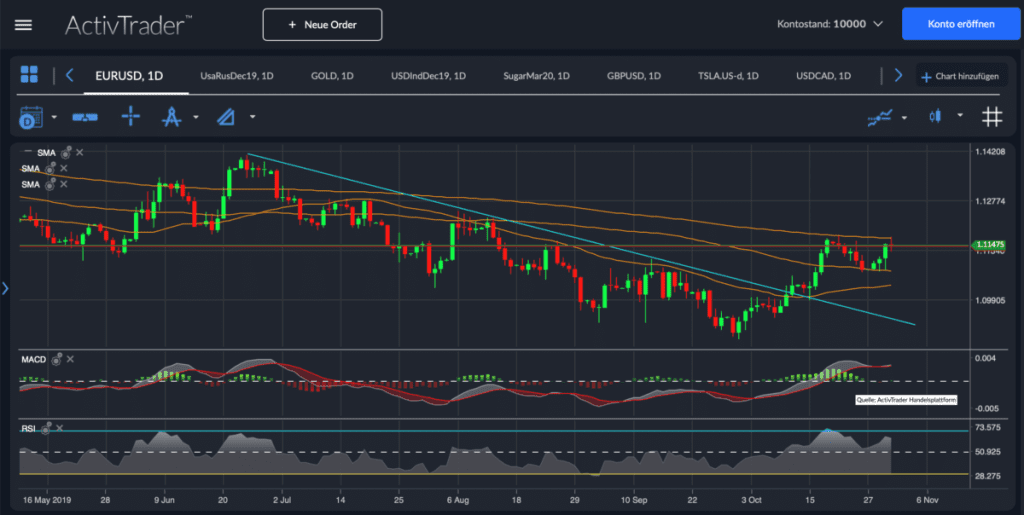
Task: Open settings gear of second SMA indicator
Action: 50,168
